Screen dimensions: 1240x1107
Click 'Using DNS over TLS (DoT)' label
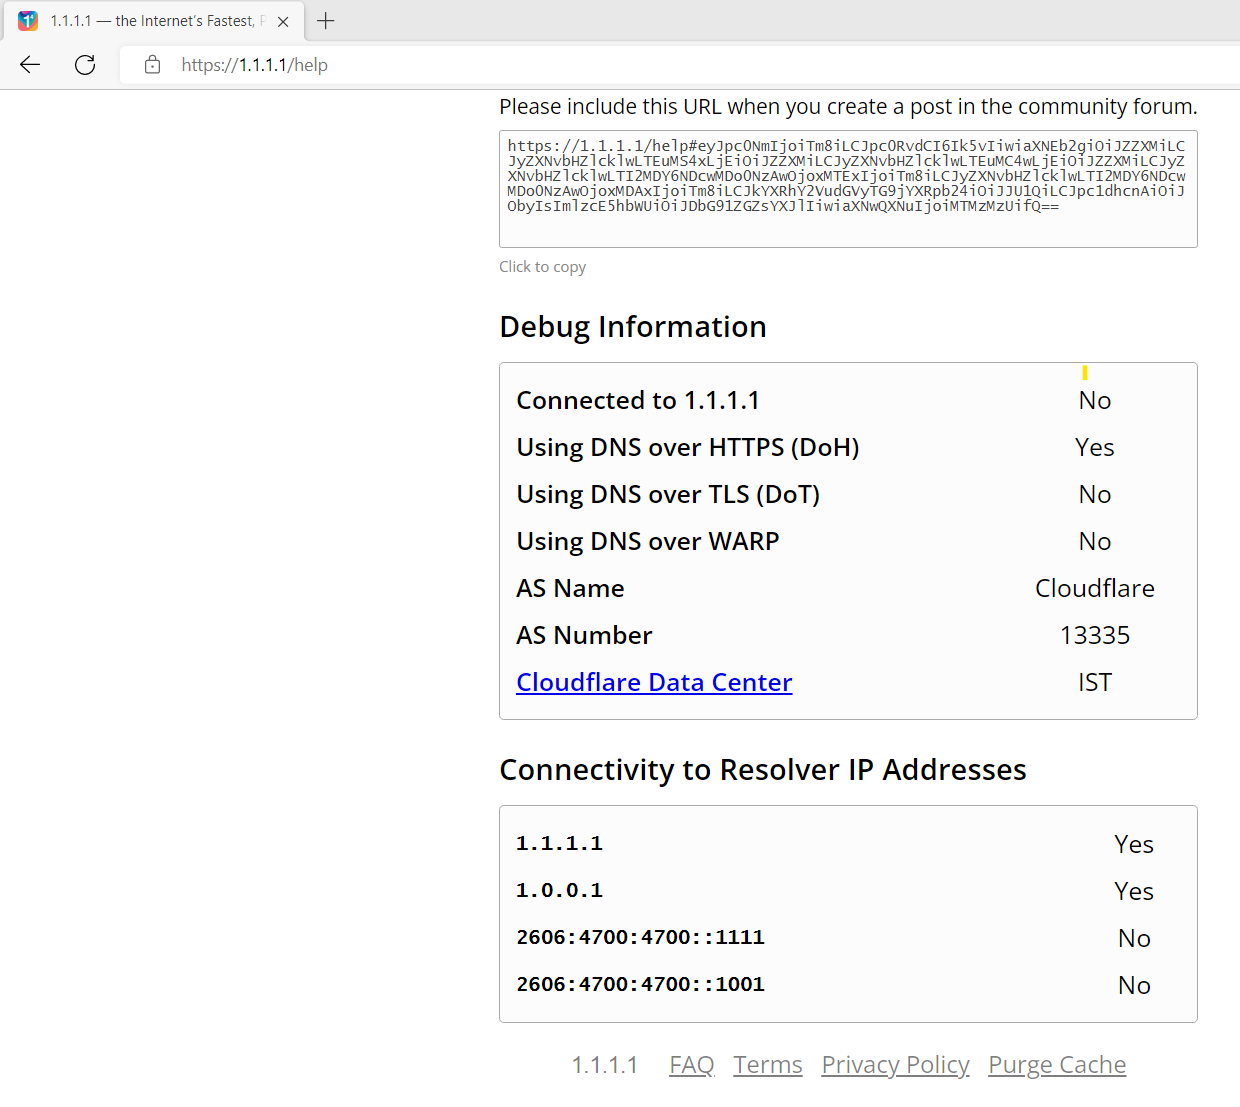[x=668, y=494]
